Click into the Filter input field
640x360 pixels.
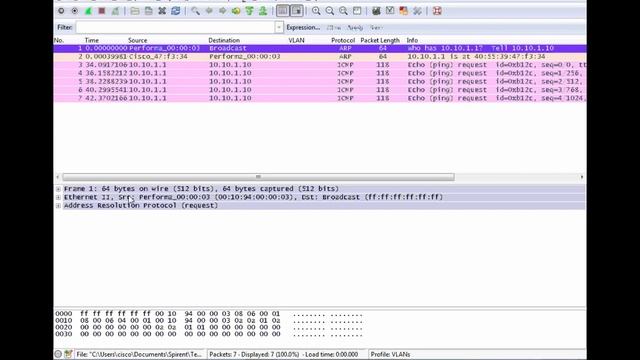pyautogui.click(x=176, y=27)
